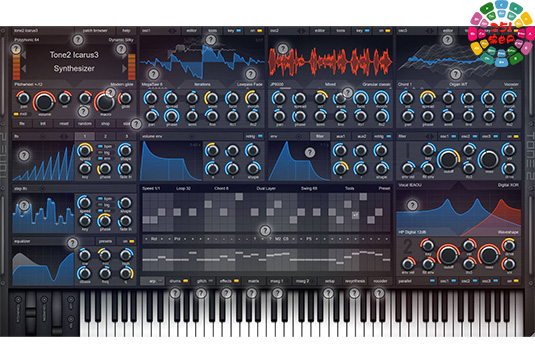Select the previous patch category arrow
Screen dimensions: 535x363
24,55
